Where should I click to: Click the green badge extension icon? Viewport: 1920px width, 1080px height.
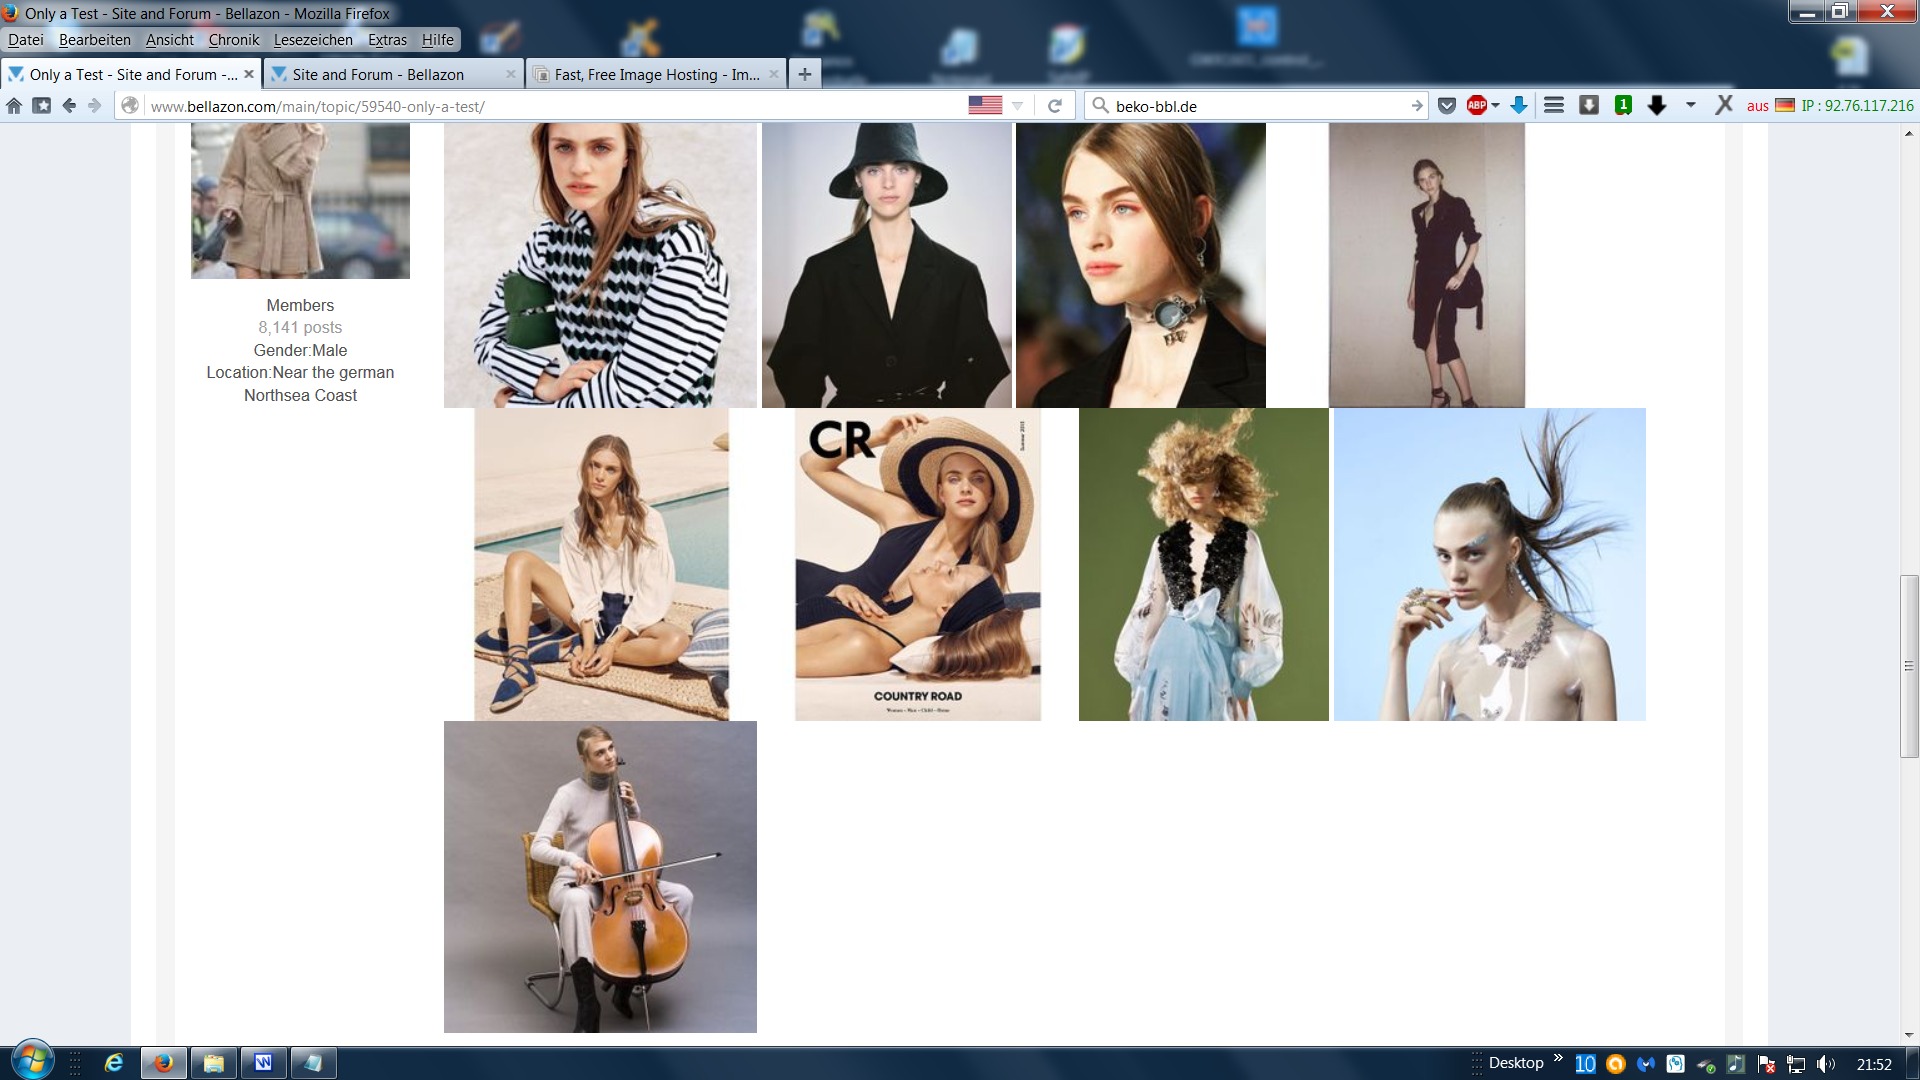pyautogui.click(x=1623, y=105)
